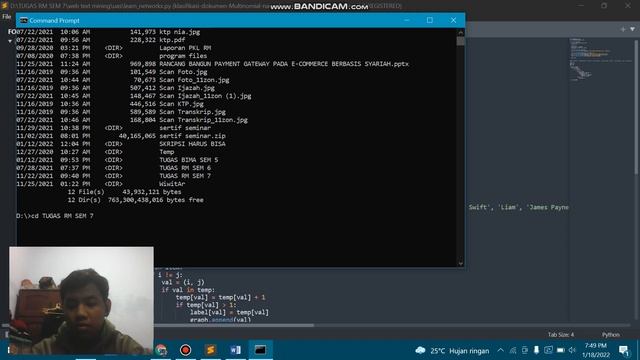Click the taskbar clock showing 7:49 PM
Screen dimensions: 640x360
[596, 350]
